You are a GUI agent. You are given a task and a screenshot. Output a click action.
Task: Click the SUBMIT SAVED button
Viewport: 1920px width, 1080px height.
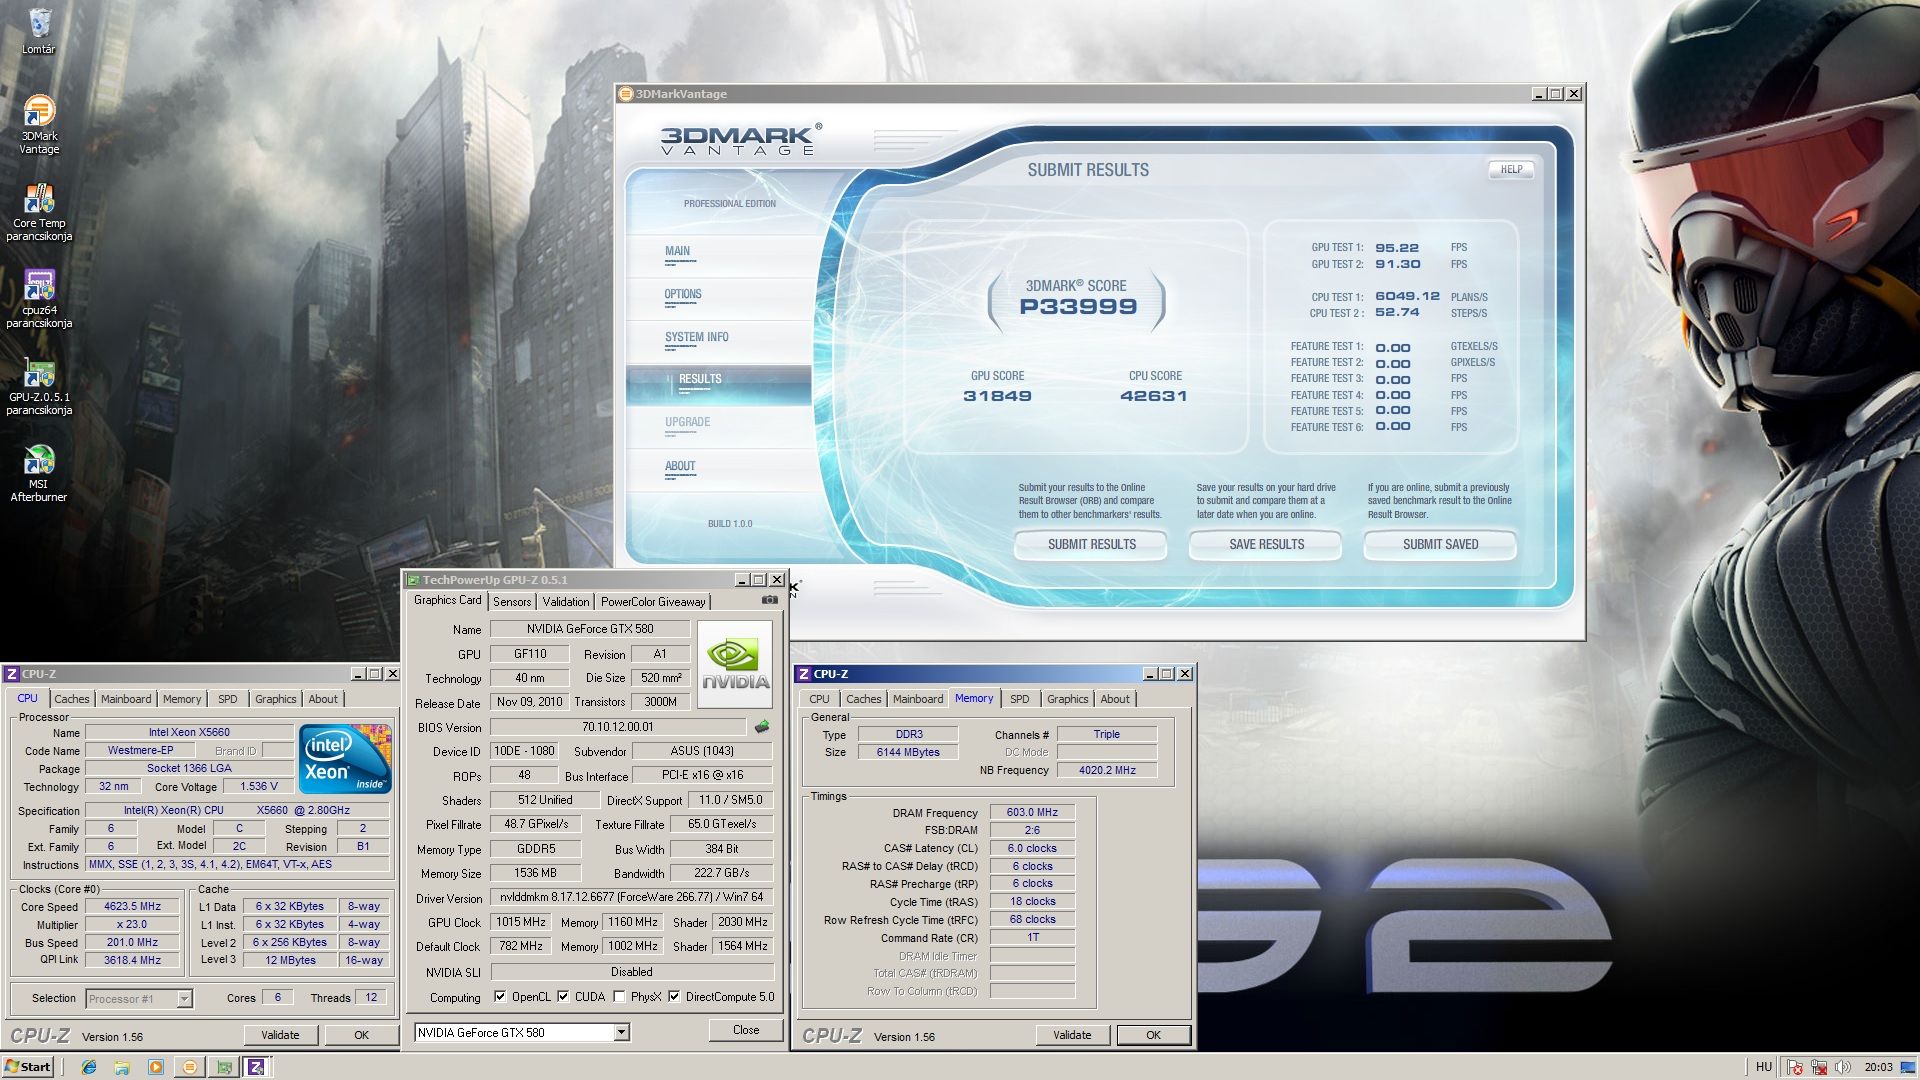(x=1440, y=544)
